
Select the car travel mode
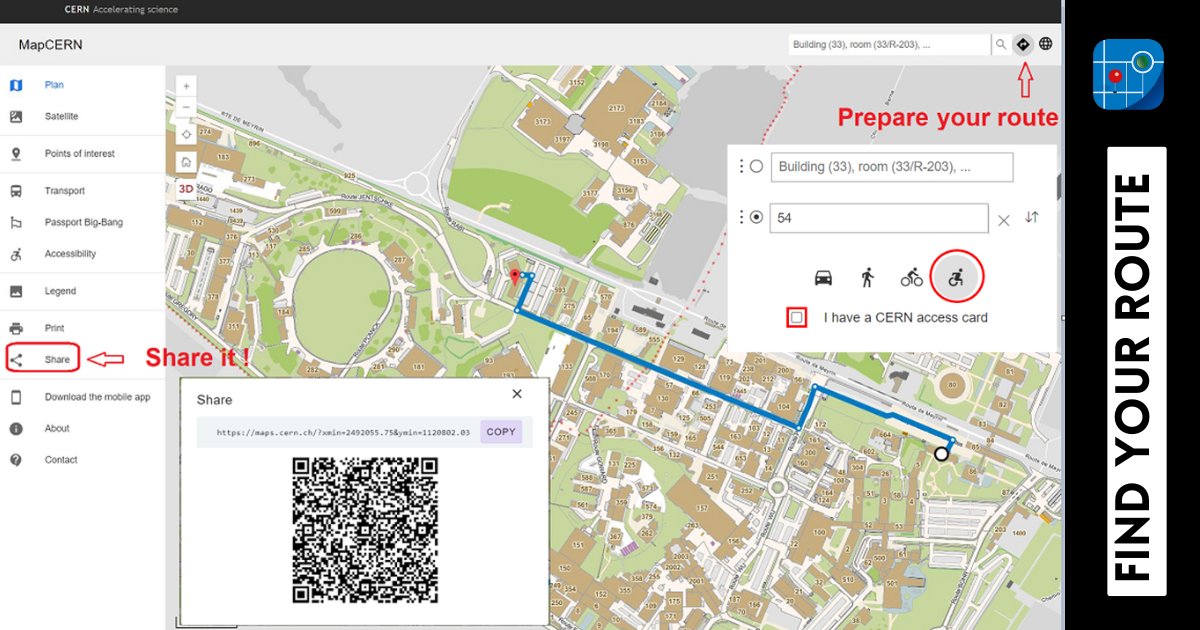click(x=823, y=278)
